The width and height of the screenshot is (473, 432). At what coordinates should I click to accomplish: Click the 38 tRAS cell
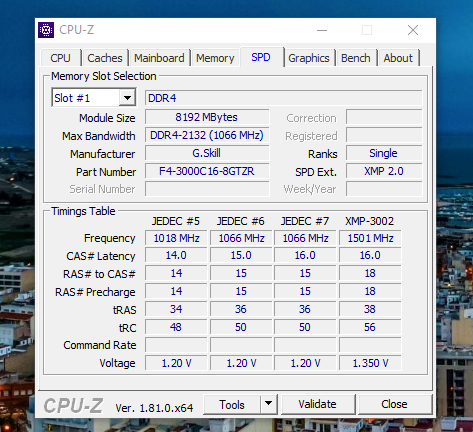370,309
